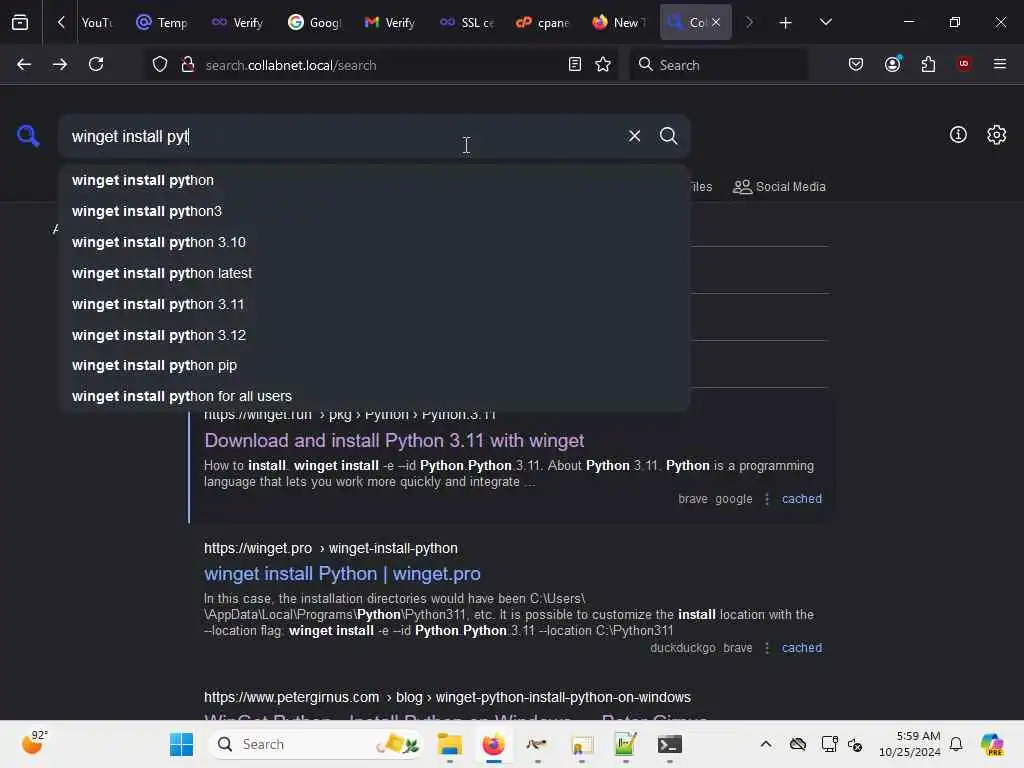Open uBlock Origin extension icon
Screen dimensions: 1024x768
tap(963, 64)
